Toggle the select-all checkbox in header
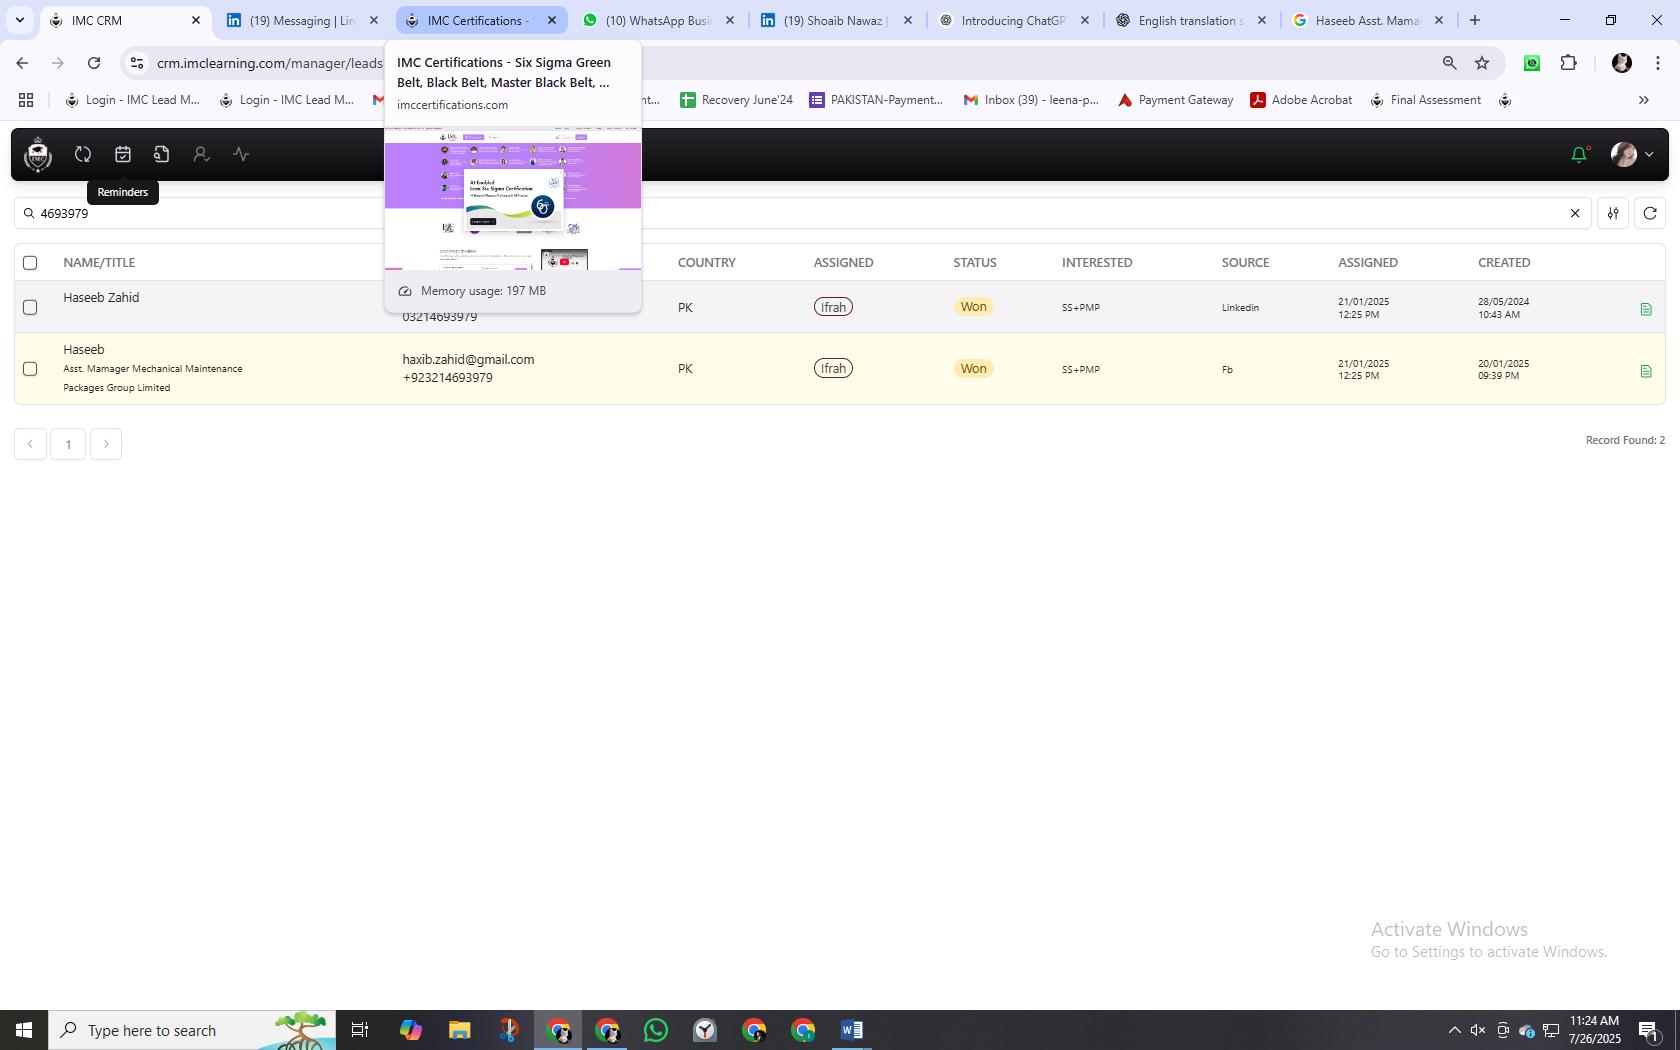The height and width of the screenshot is (1050, 1680). click(x=30, y=263)
